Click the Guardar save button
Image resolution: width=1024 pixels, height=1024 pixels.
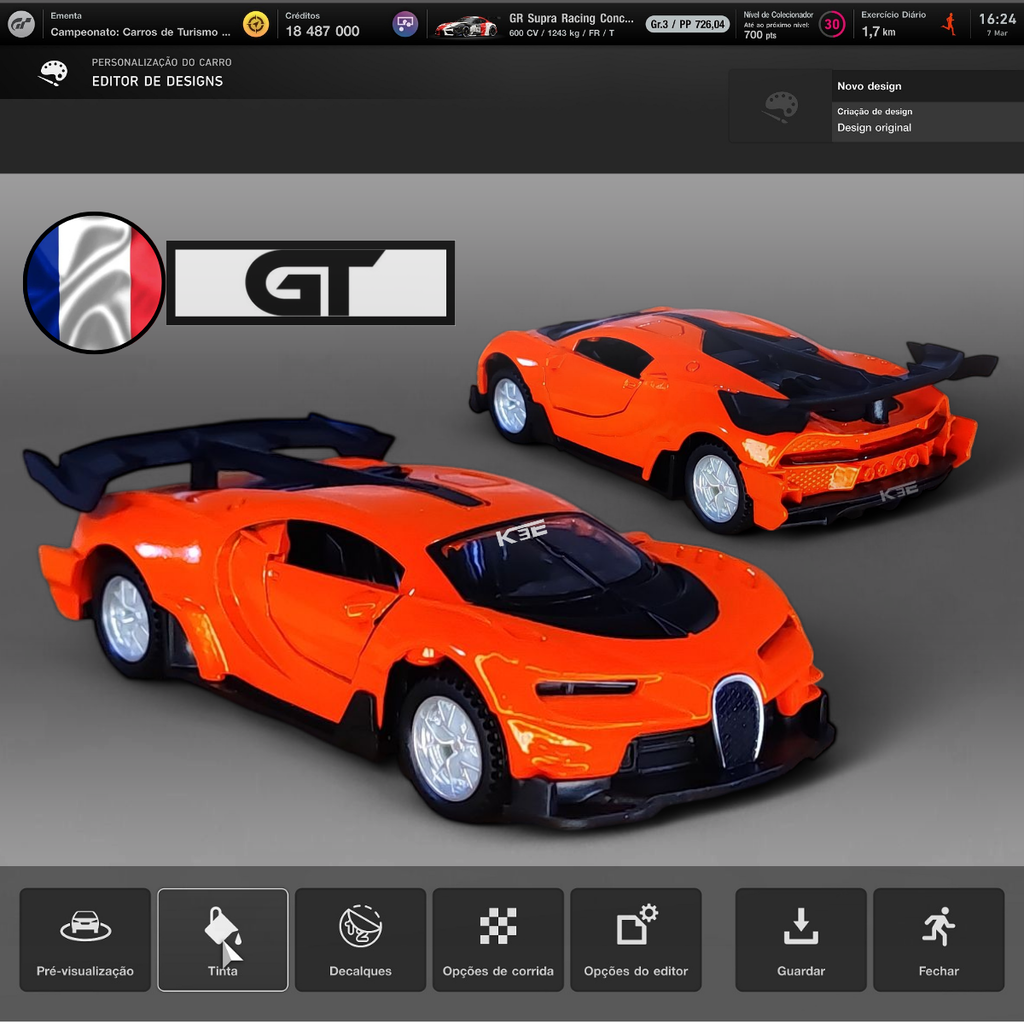tap(801, 939)
